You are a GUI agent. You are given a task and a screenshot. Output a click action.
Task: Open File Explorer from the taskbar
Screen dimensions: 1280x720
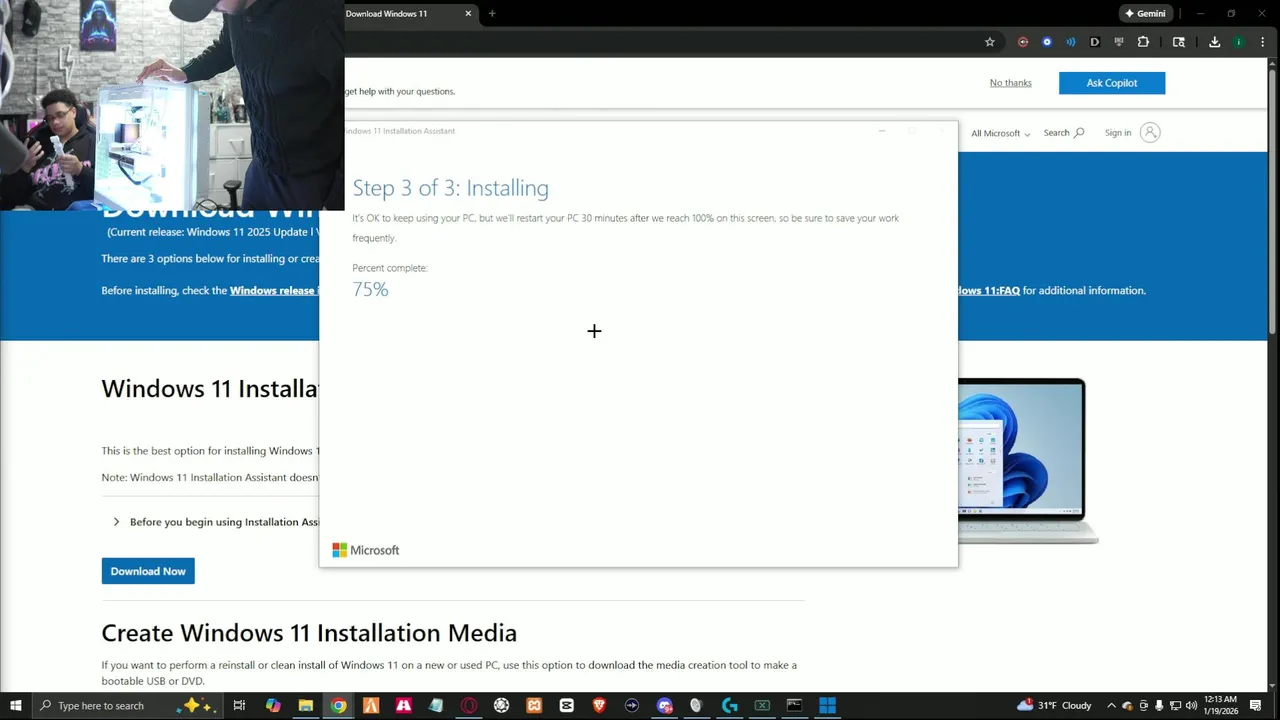(x=306, y=706)
